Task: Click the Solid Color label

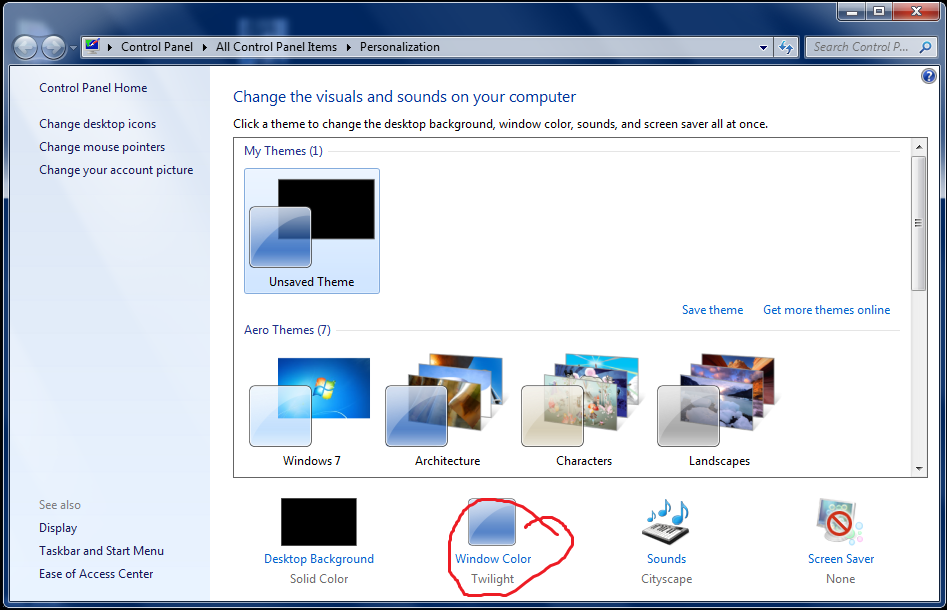Action: [319, 579]
